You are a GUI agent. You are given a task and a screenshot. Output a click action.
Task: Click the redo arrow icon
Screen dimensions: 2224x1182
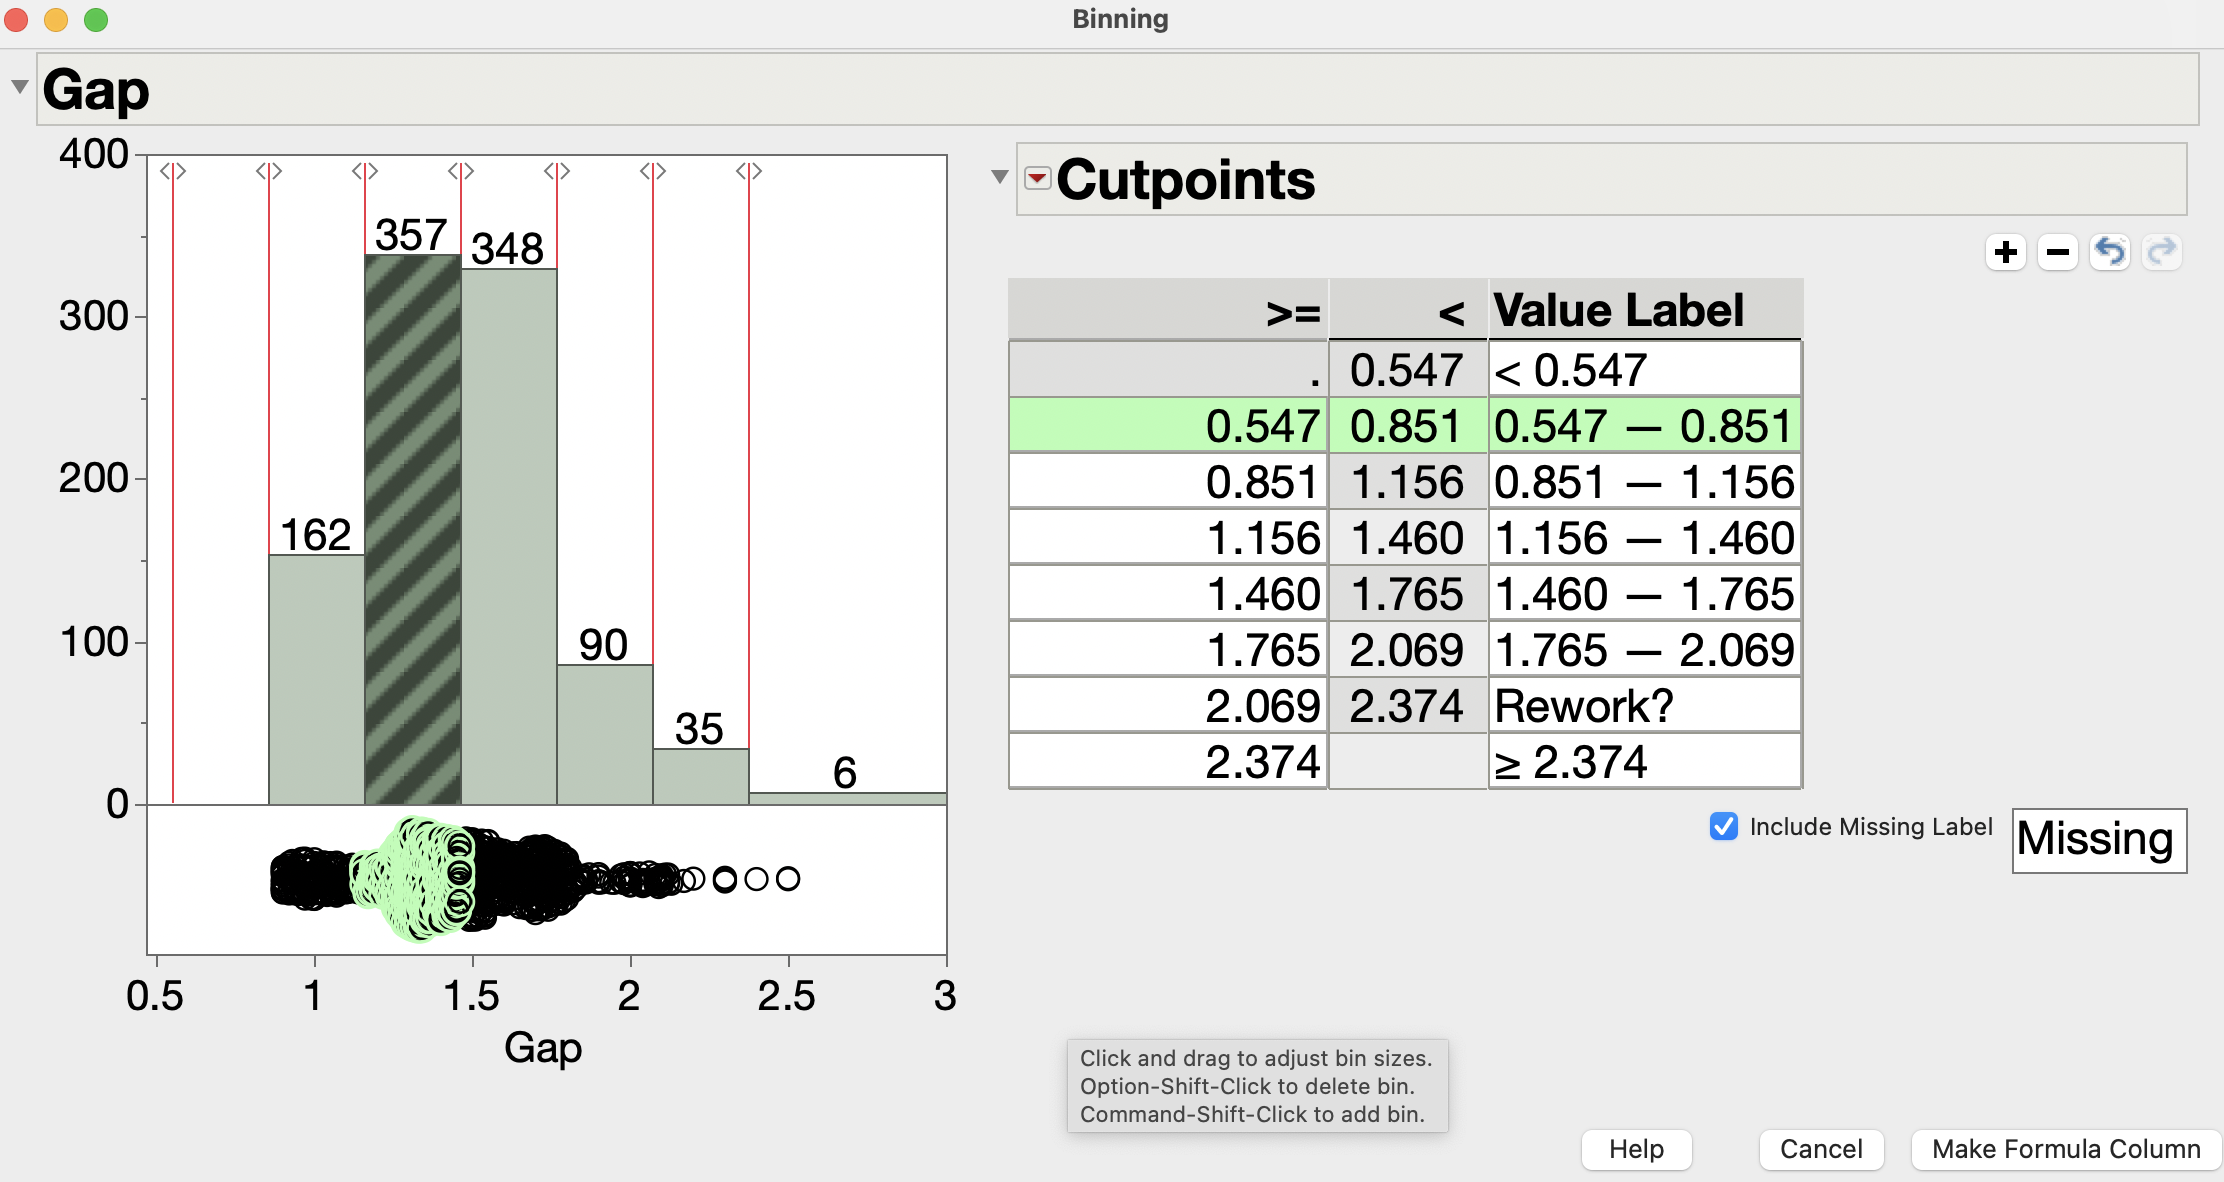(x=2162, y=252)
